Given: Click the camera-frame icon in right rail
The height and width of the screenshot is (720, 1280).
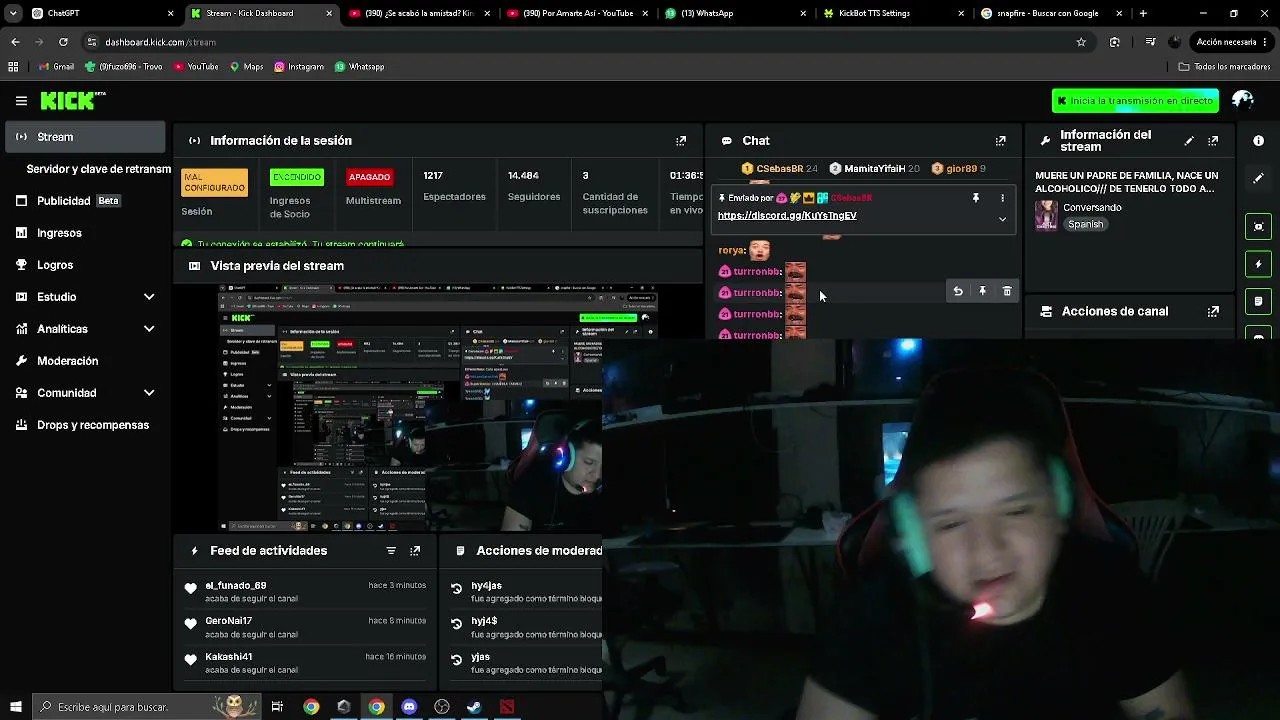Looking at the screenshot, I should click(1258, 227).
